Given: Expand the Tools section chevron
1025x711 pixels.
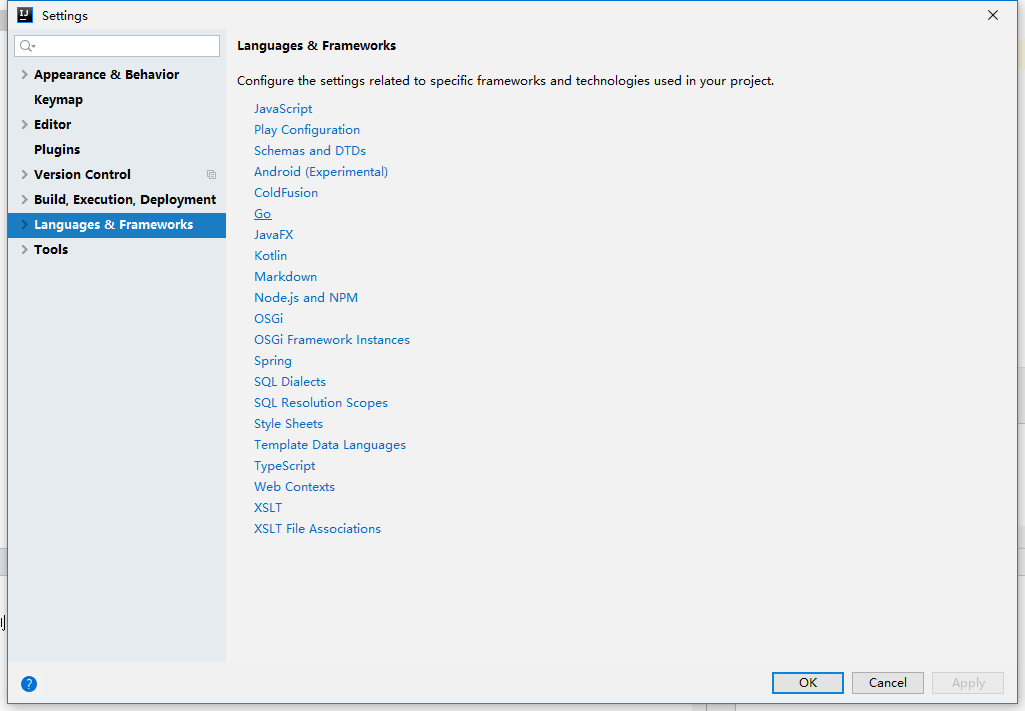Looking at the screenshot, I should coord(24,249).
